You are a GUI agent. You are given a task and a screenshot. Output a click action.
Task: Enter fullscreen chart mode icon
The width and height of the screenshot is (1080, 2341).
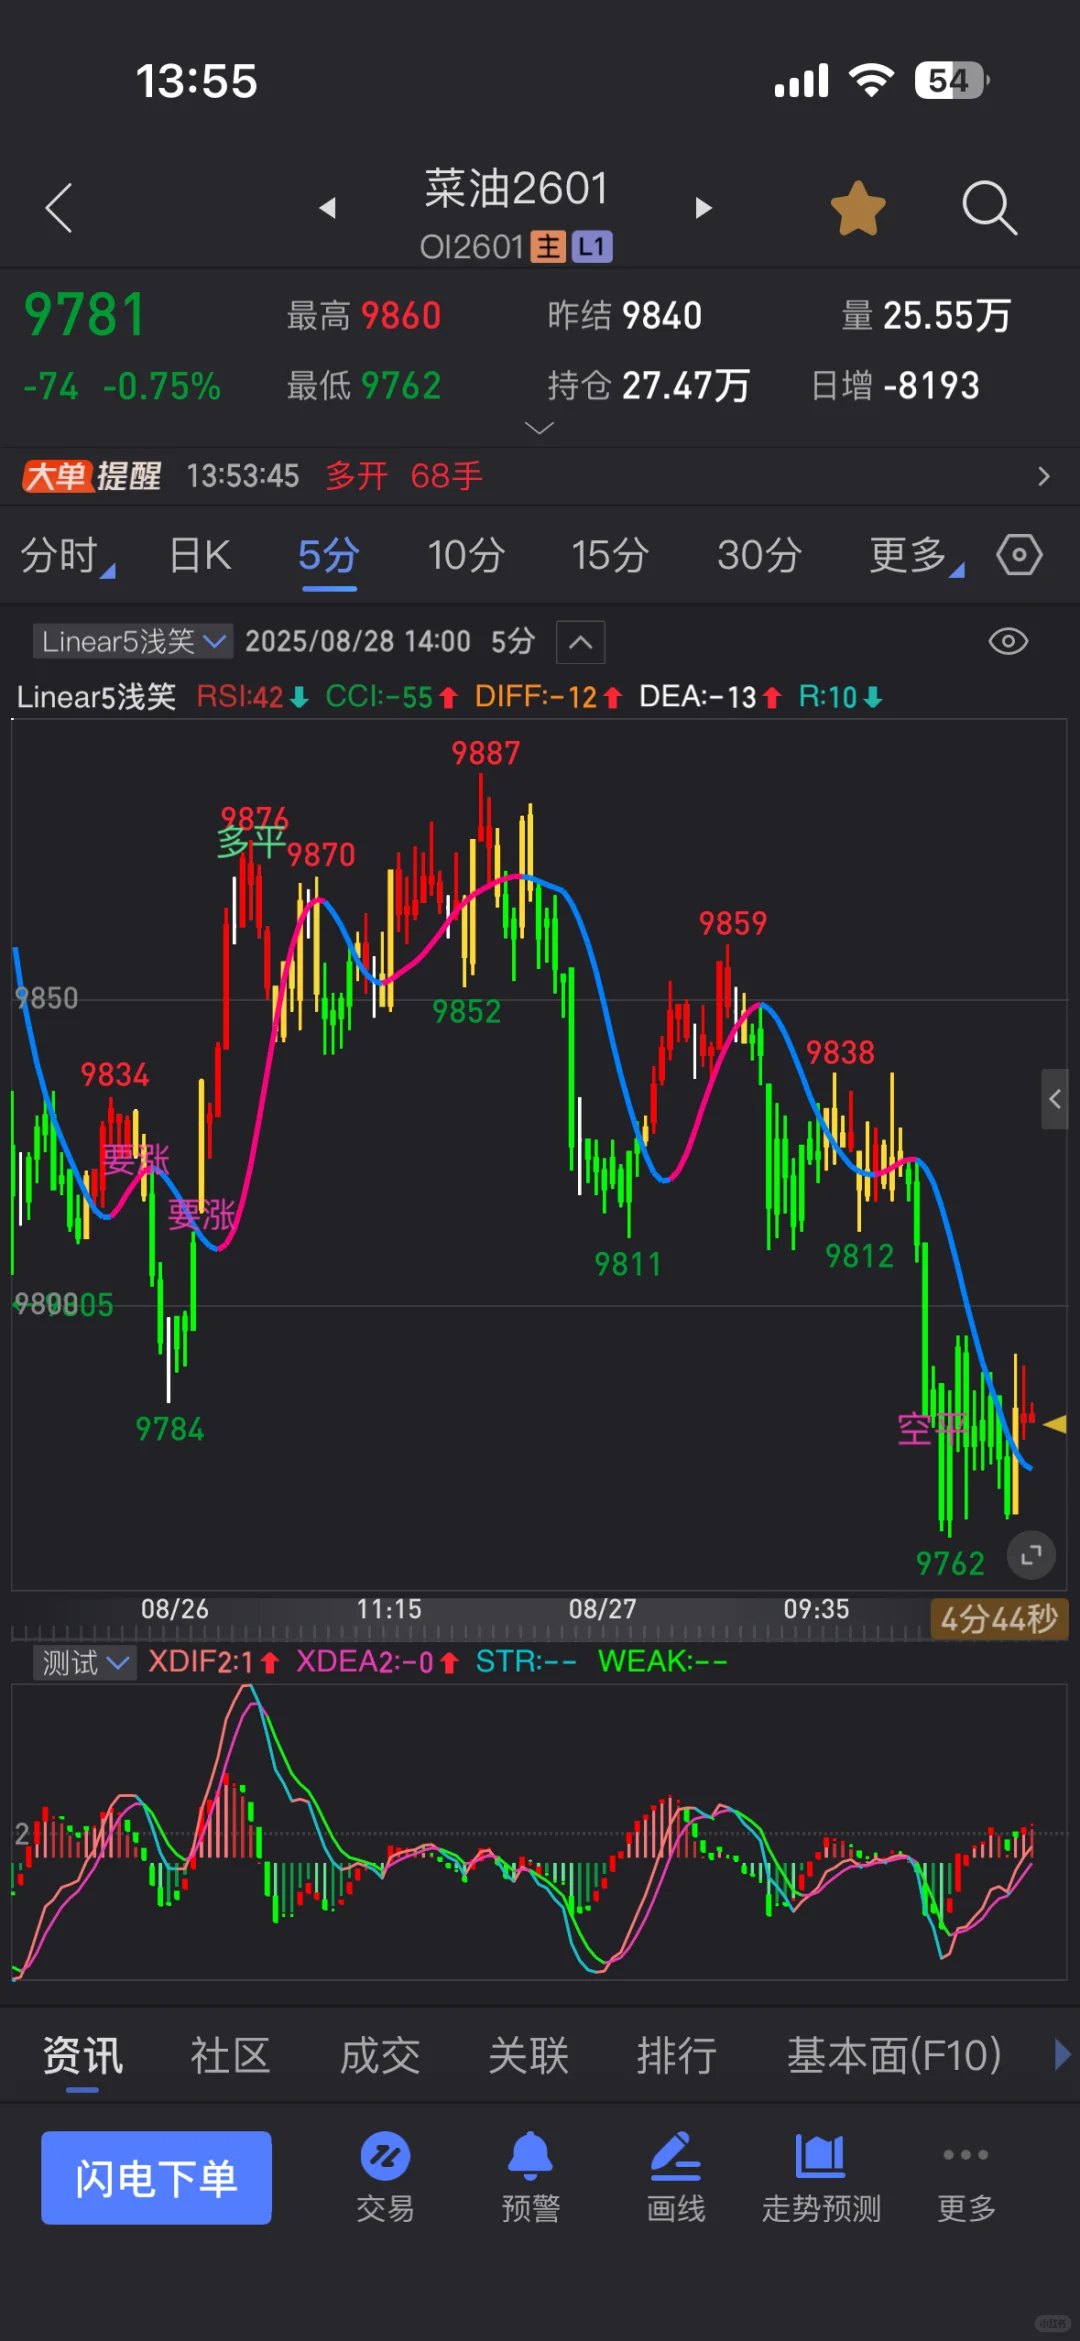(1031, 1555)
